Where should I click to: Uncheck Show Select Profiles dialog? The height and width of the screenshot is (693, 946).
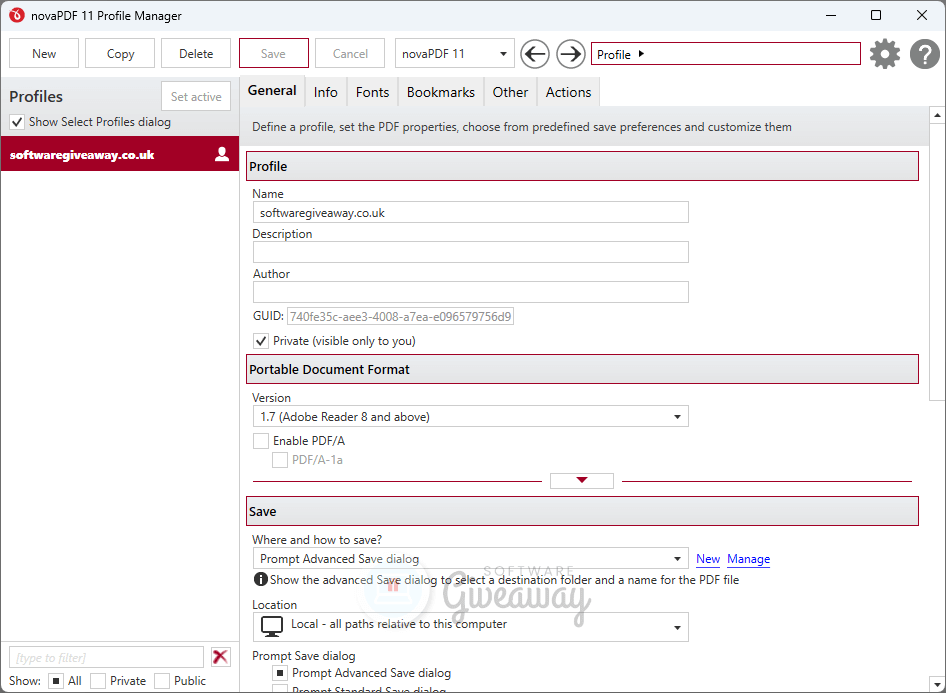point(17,122)
